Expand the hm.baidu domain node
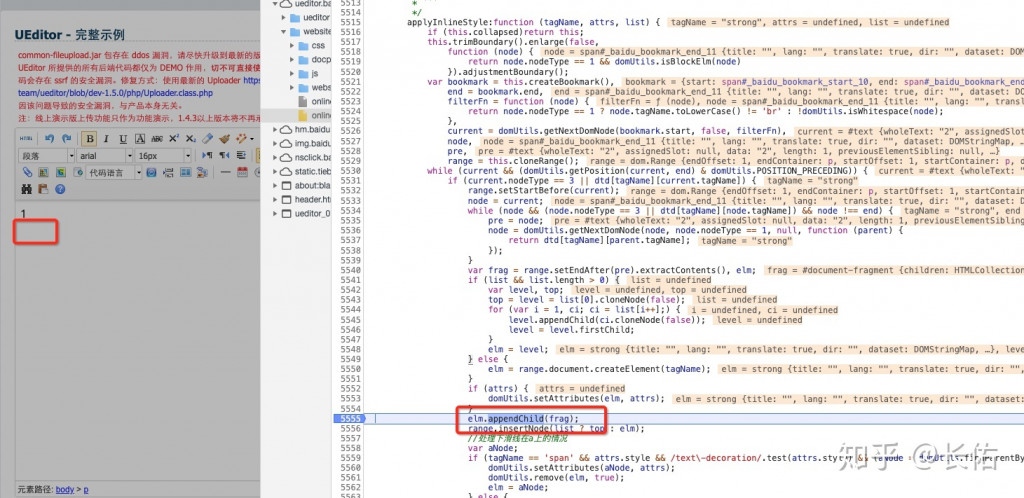This screenshot has height=498, width=1024. click(274, 129)
